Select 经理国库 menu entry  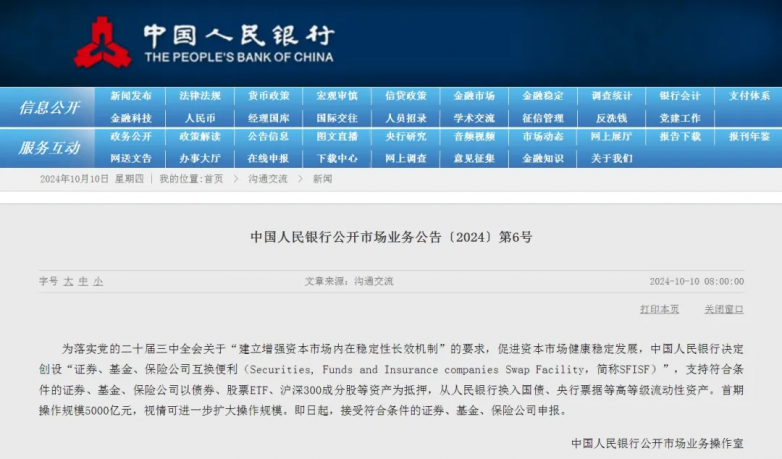coord(268,118)
